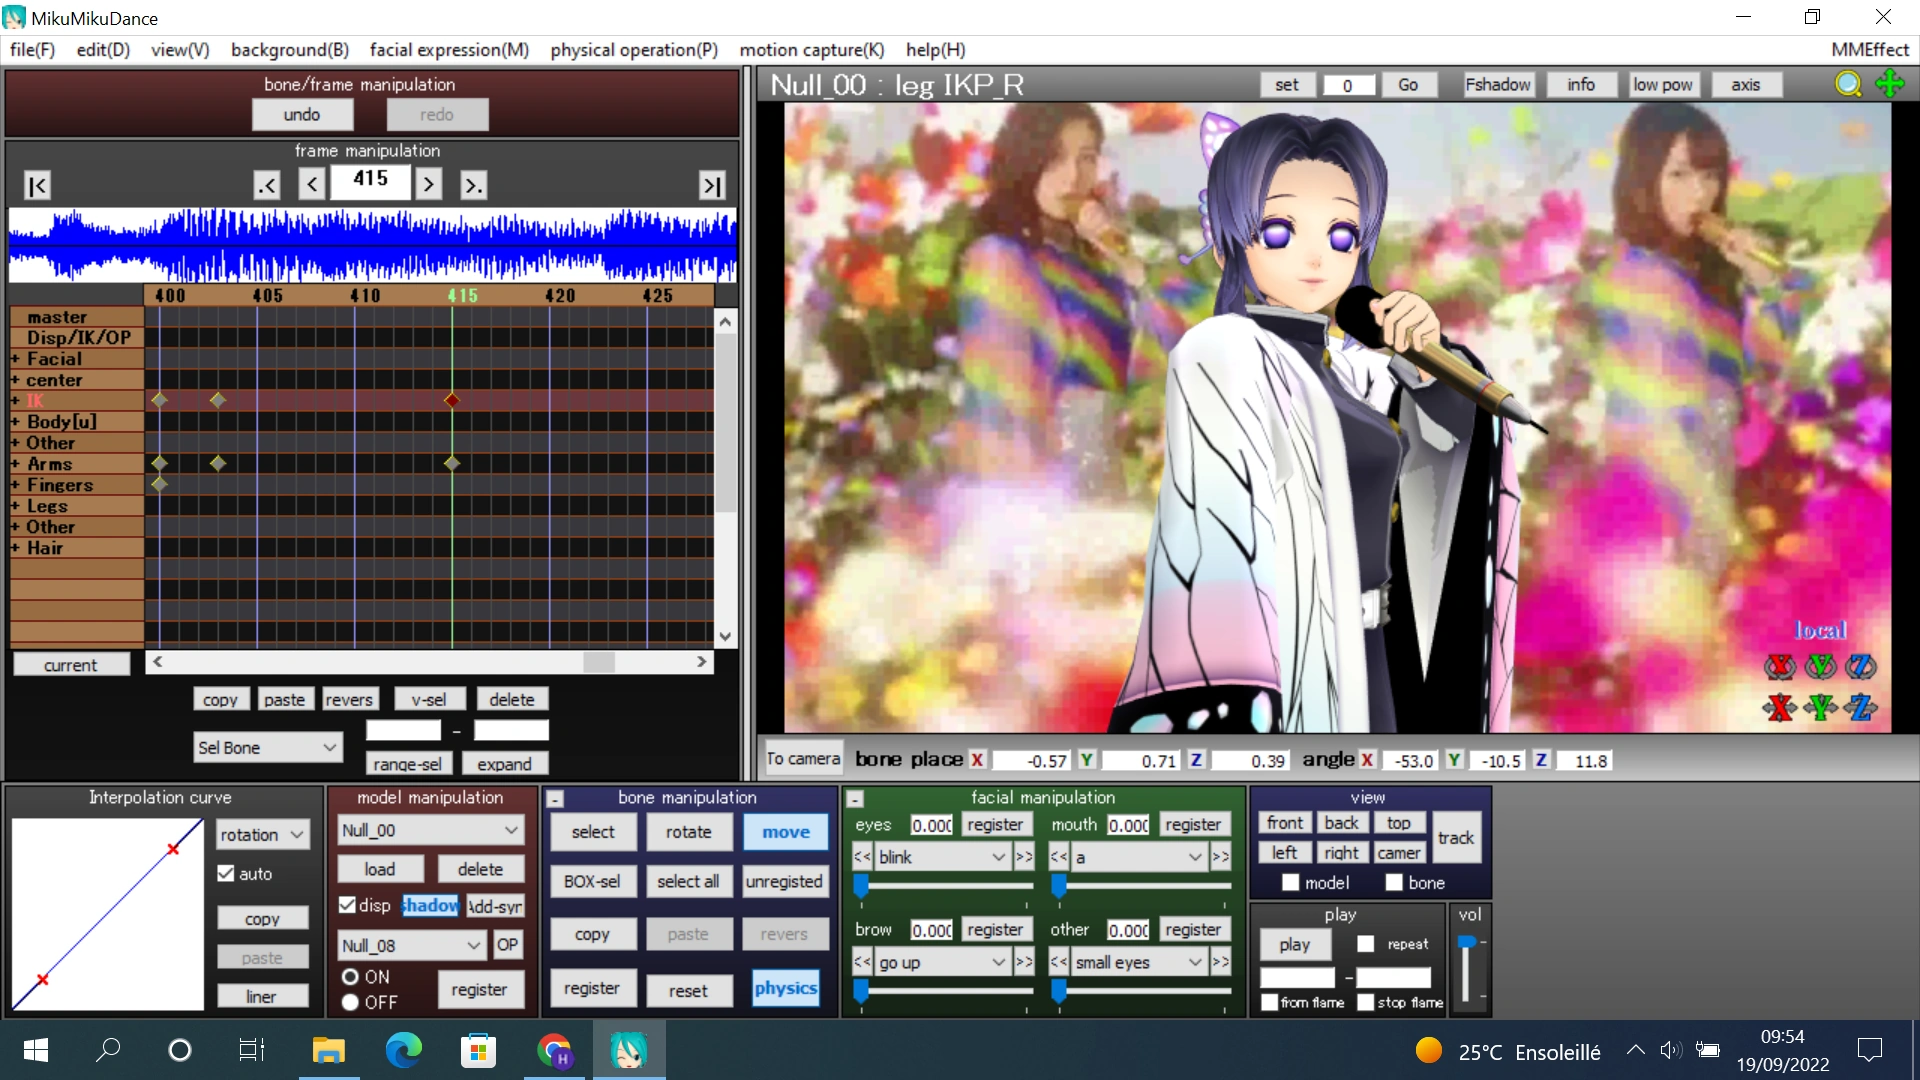Image resolution: width=1920 pixels, height=1080 pixels.
Task: Click the physics button
Action: coord(785,989)
